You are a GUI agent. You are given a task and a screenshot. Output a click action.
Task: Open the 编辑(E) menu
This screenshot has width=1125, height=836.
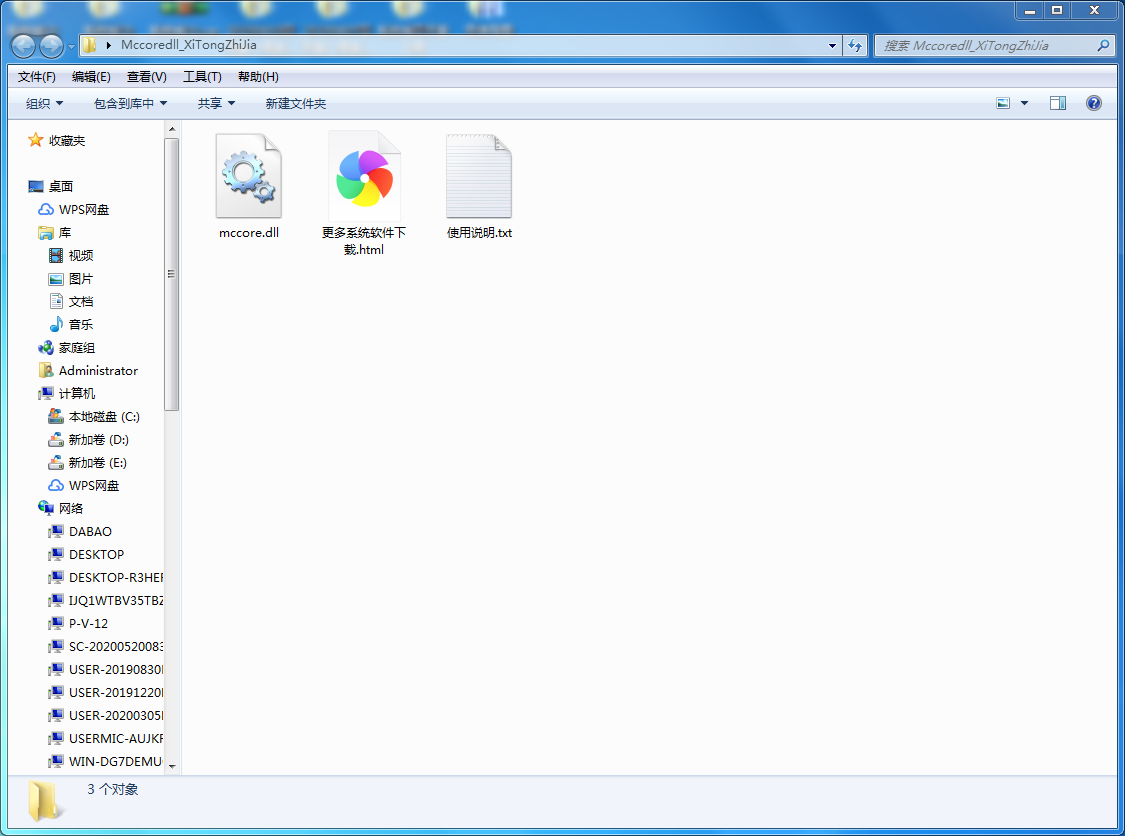click(91, 77)
